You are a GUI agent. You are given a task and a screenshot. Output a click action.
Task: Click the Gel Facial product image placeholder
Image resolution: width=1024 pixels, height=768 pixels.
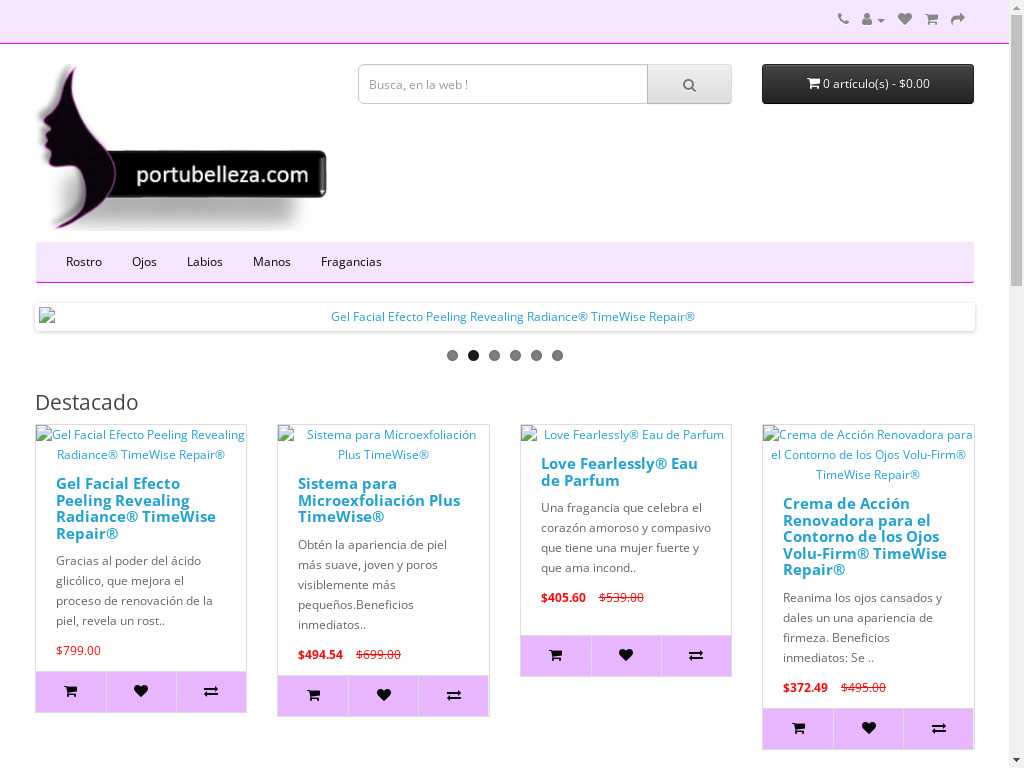click(141, 445)
